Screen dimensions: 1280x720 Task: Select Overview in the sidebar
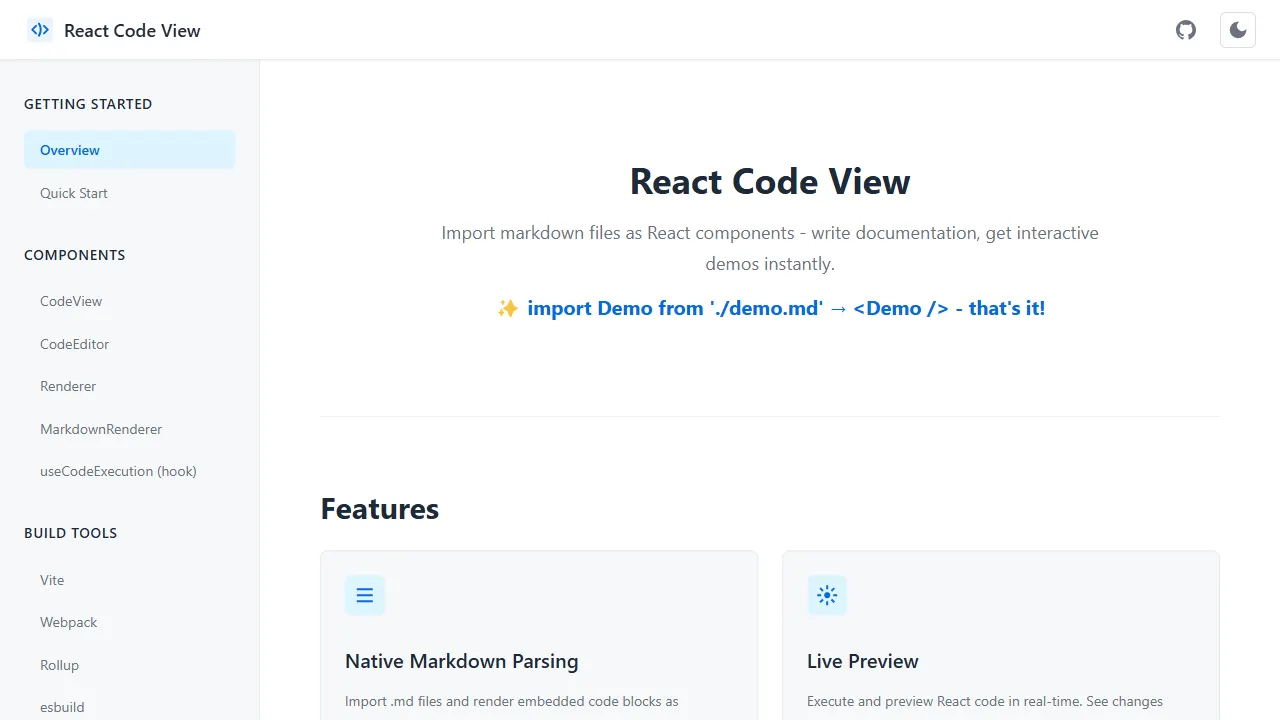pos(130,150)
